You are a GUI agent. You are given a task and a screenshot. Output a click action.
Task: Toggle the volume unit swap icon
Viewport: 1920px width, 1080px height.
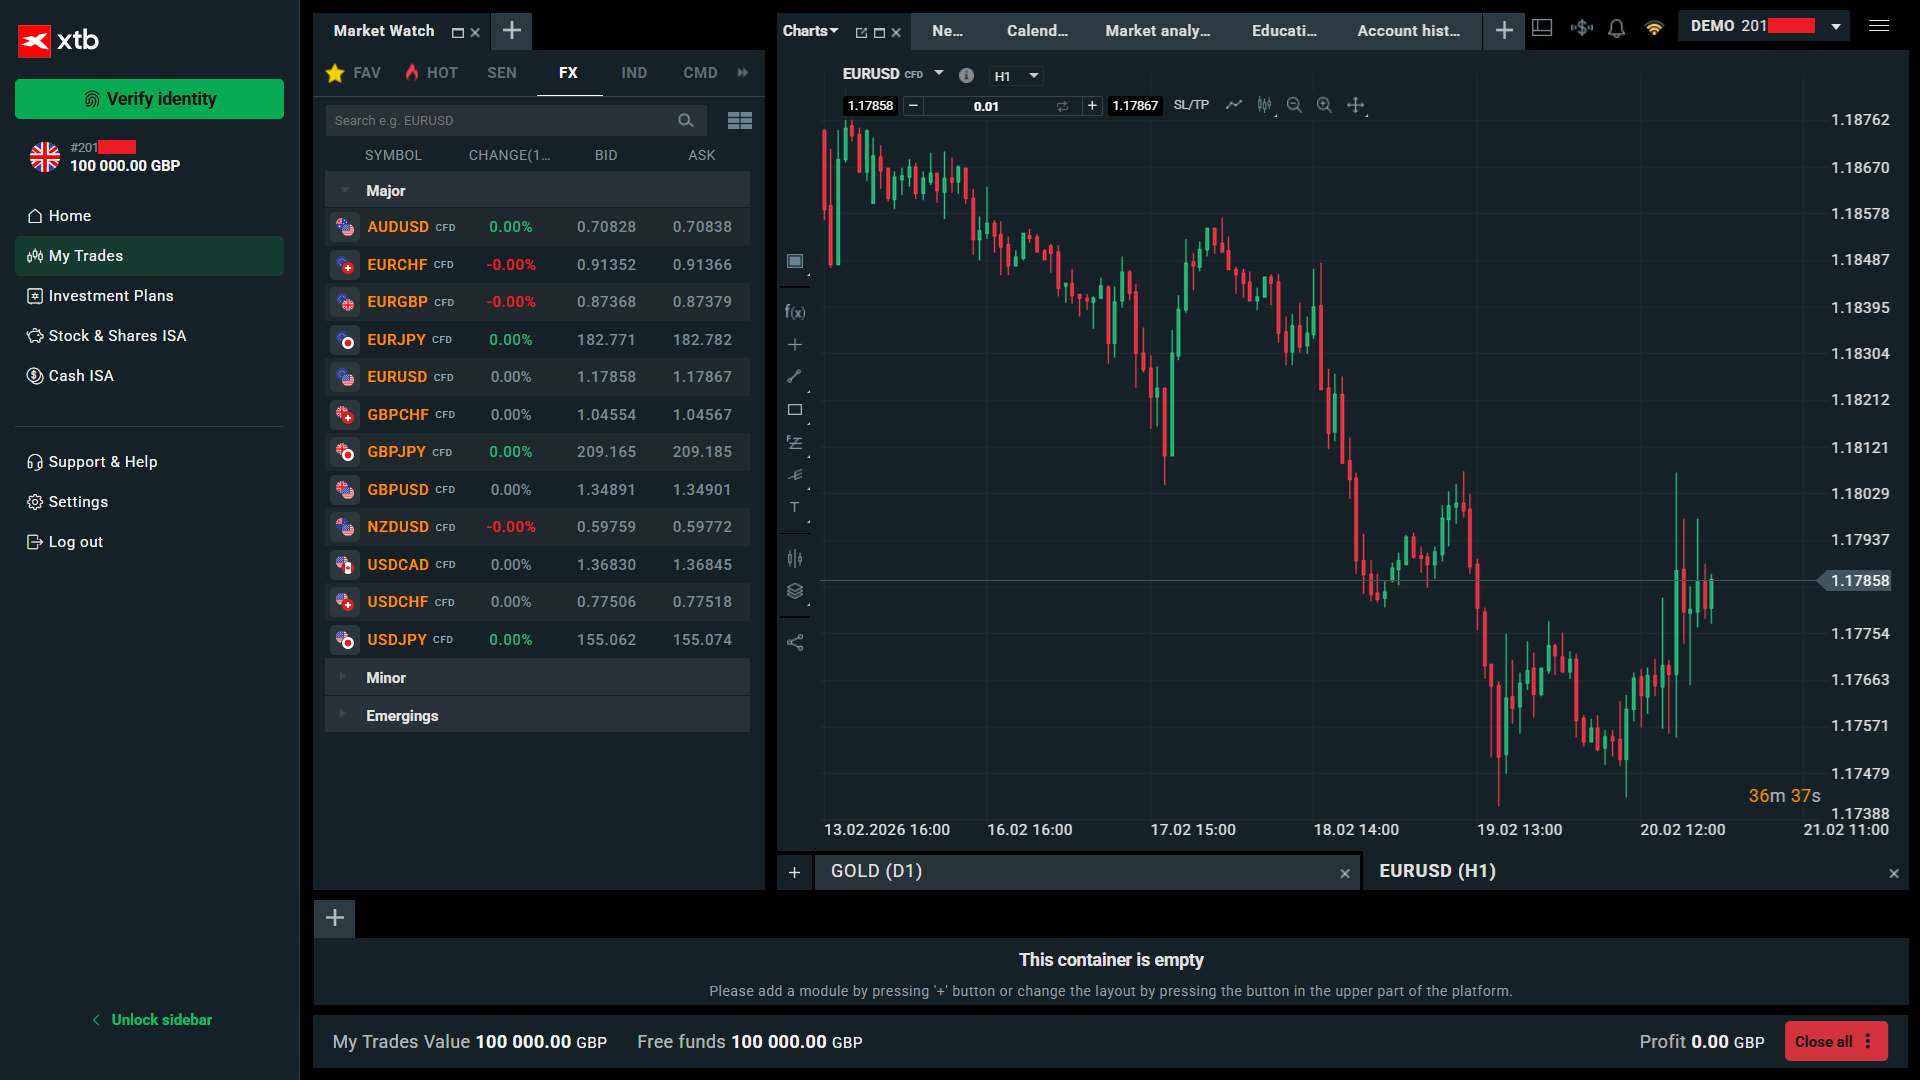1062,106
